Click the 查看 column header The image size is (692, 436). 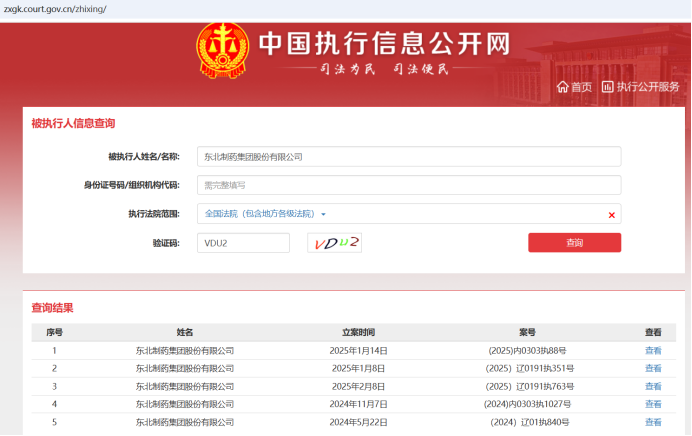[x=653, y=332]
